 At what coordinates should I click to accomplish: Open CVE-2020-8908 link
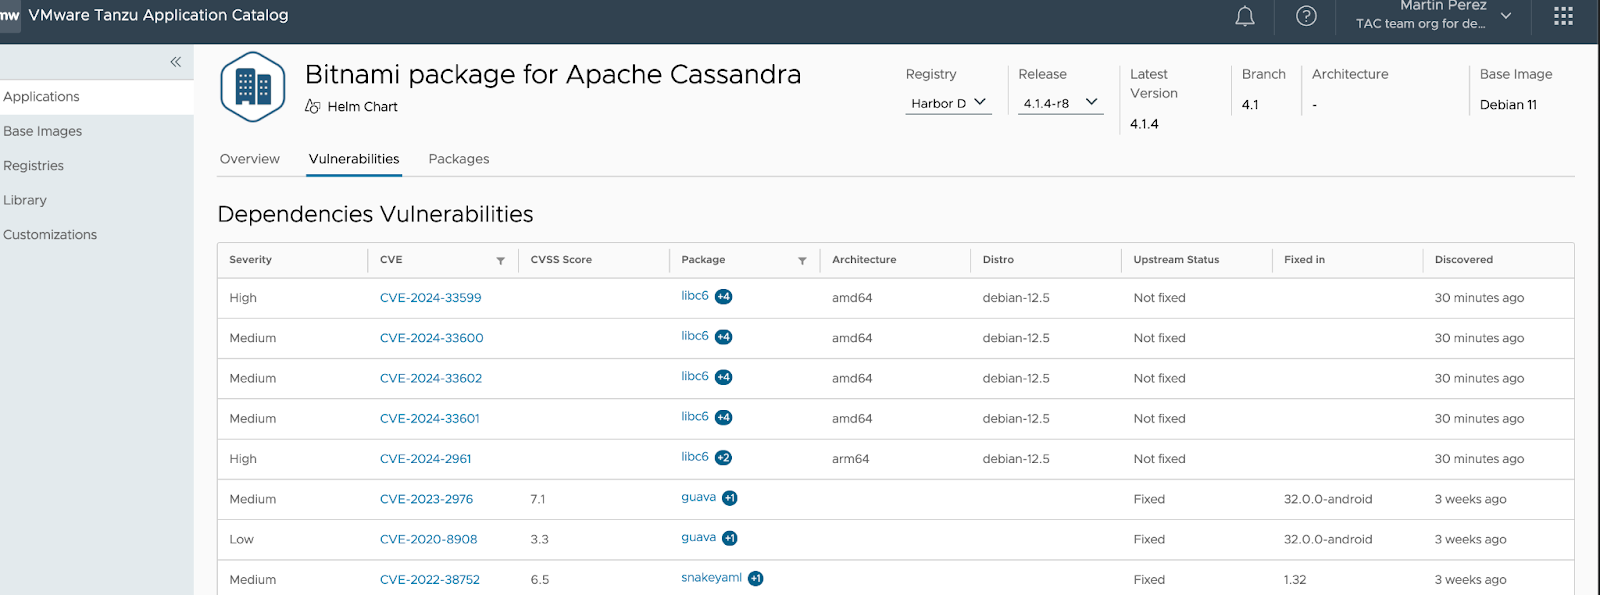point(428,539)
